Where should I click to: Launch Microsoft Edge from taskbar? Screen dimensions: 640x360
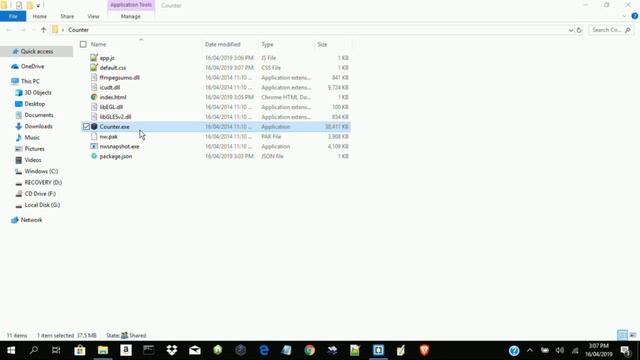point(264,350)
